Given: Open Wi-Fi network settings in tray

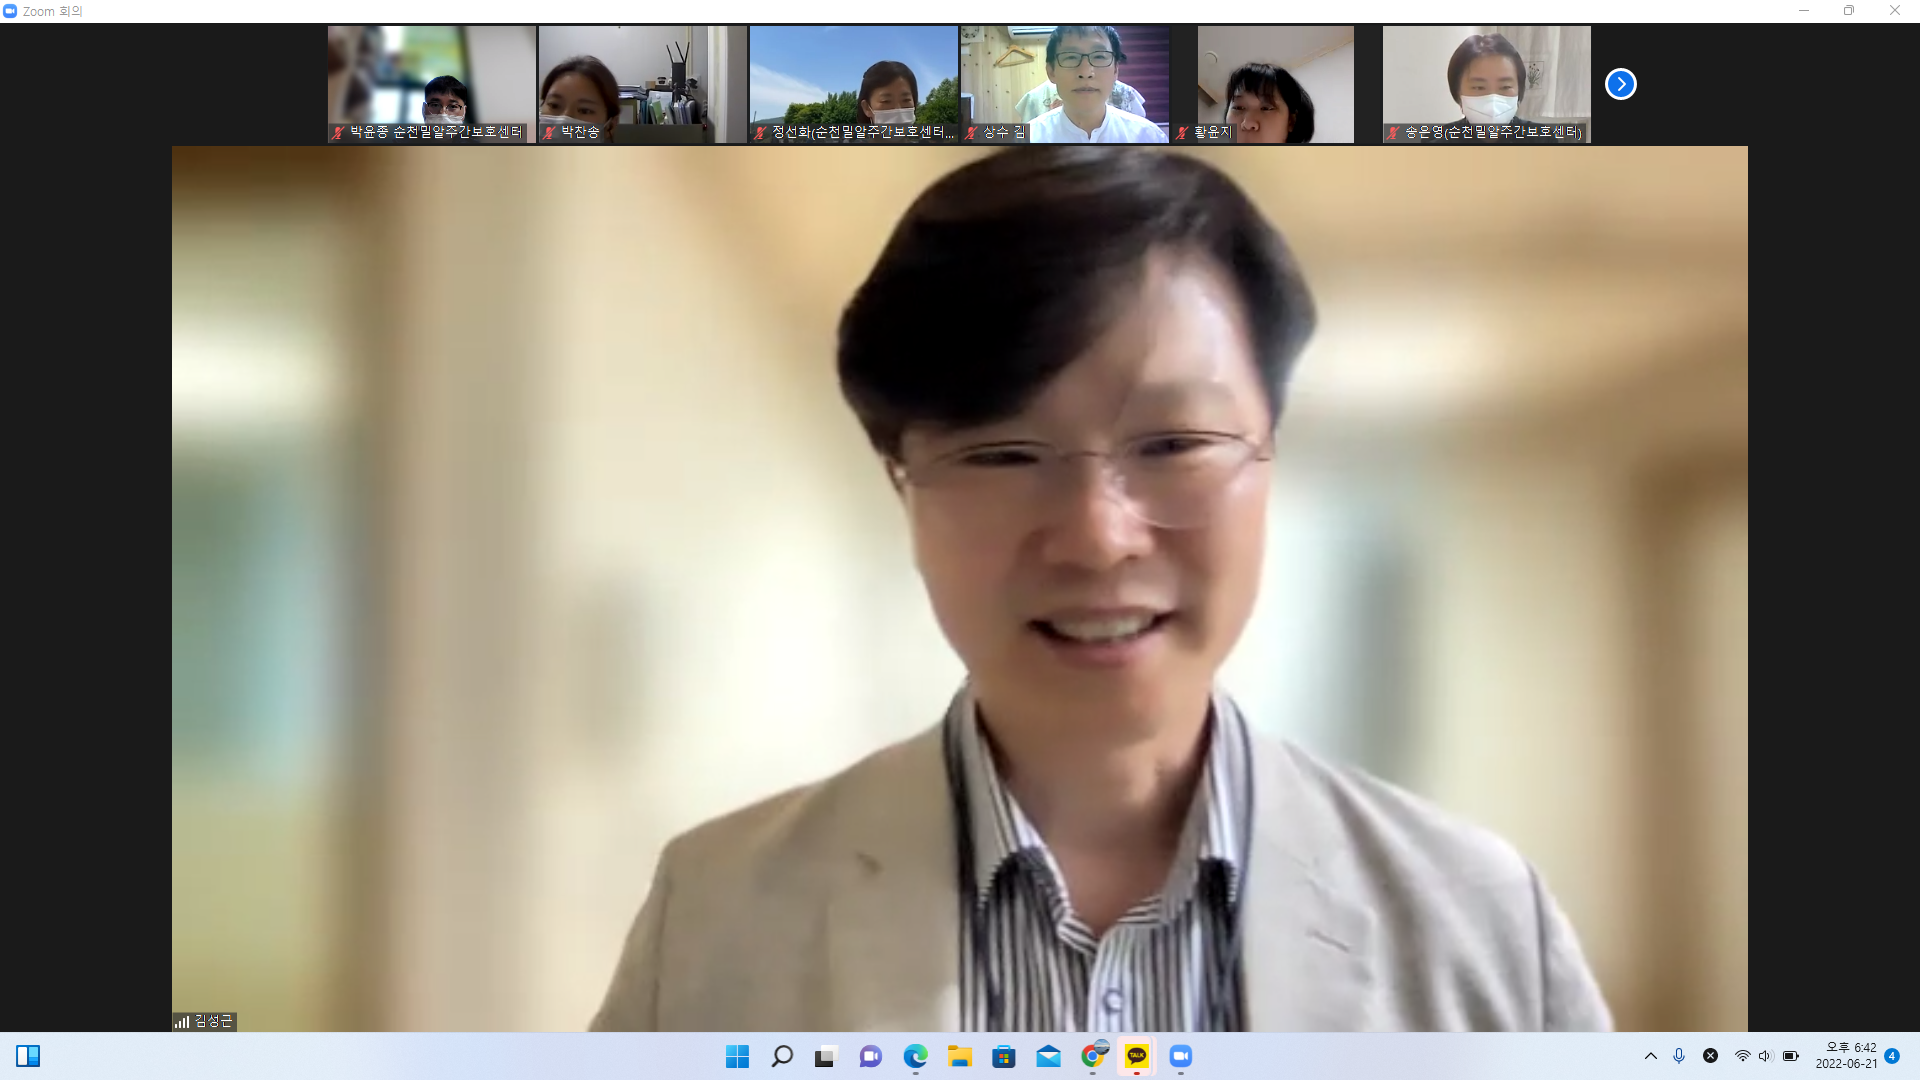Looking at the screenshot, I should [1742, 1056].
